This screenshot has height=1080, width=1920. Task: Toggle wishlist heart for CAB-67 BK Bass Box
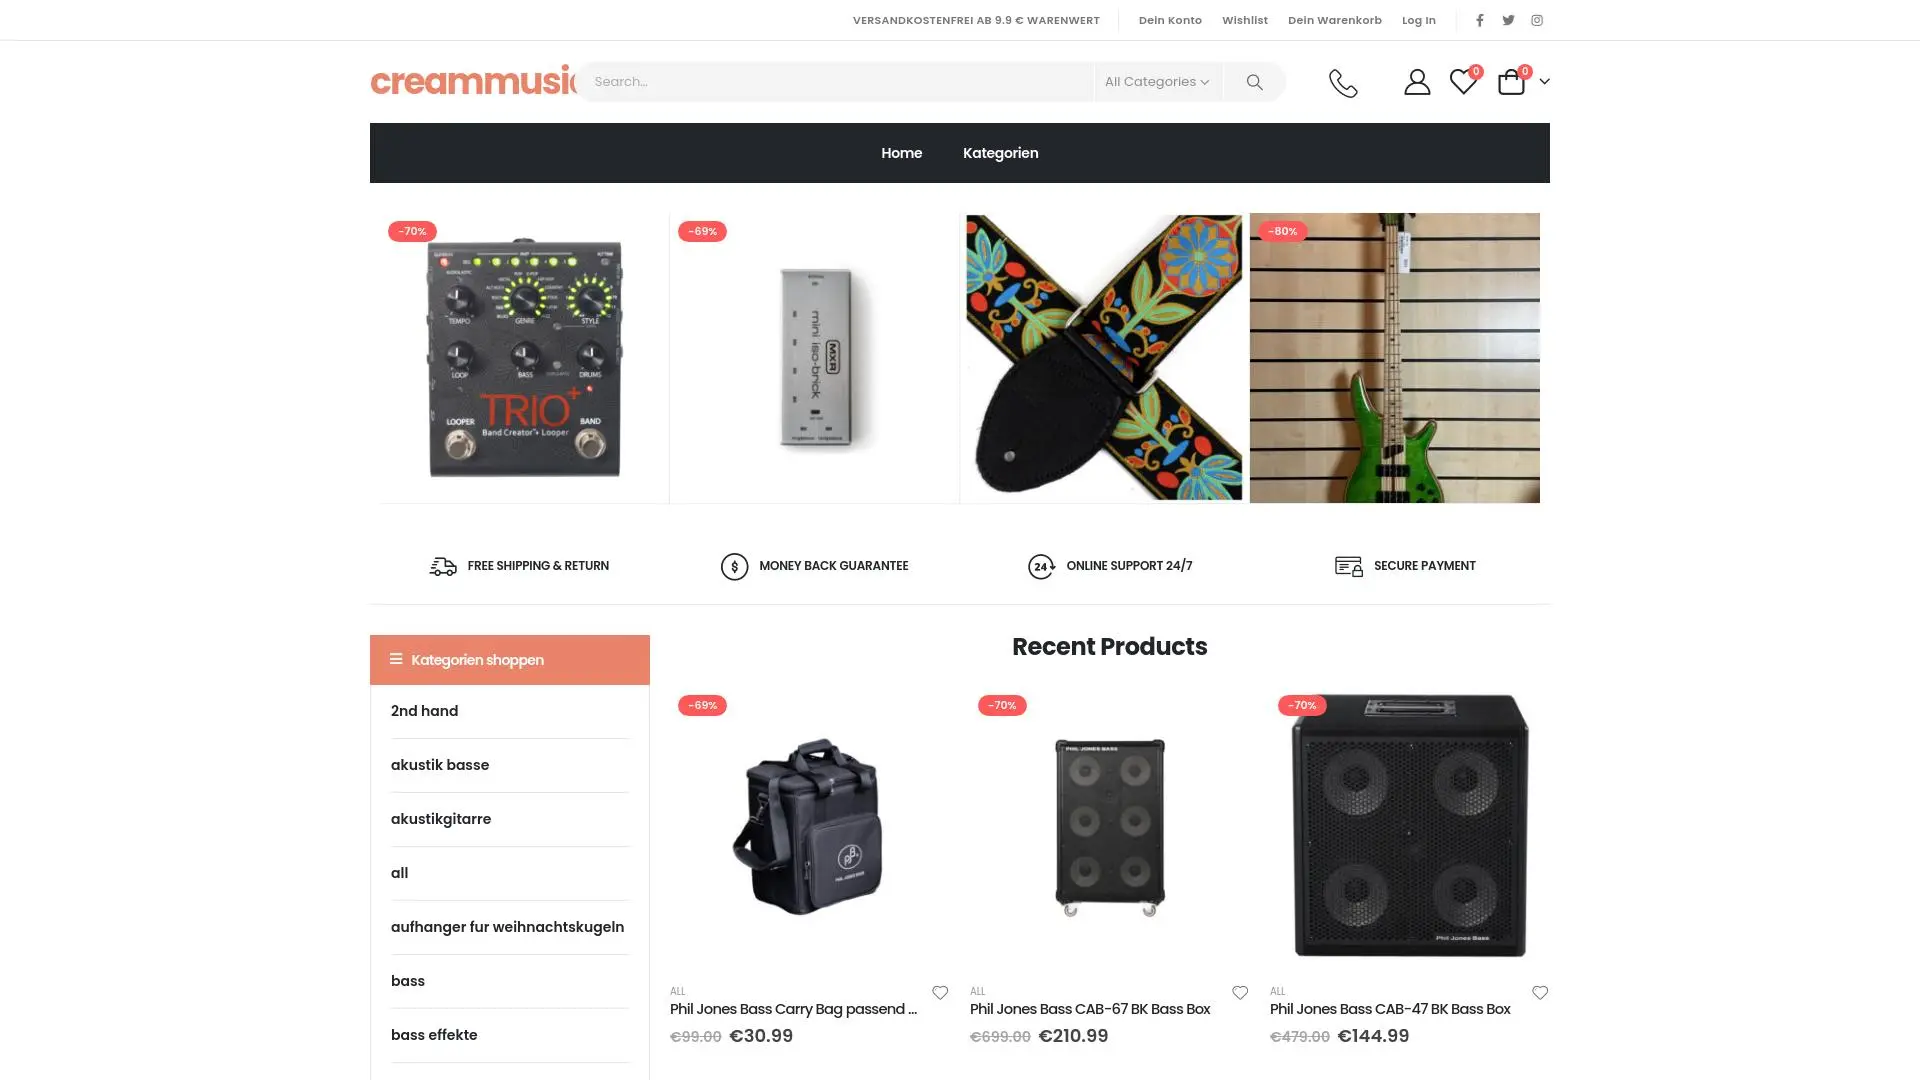pos(1240,993)
